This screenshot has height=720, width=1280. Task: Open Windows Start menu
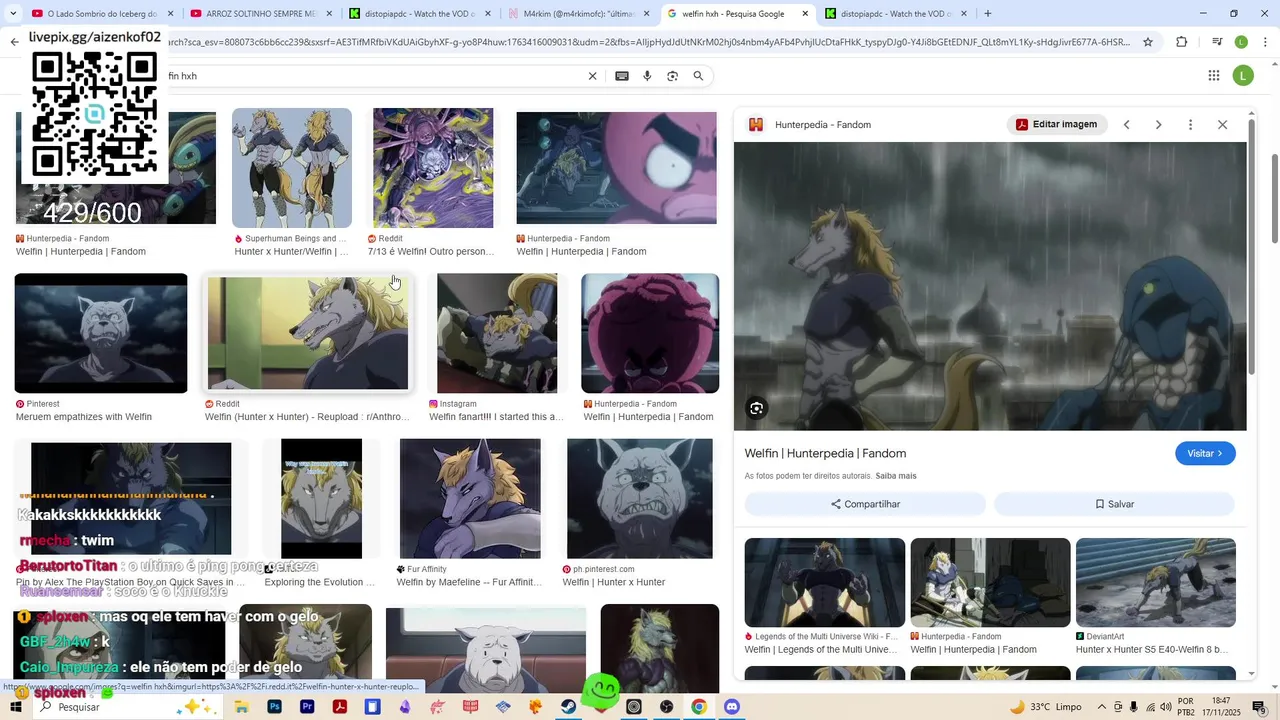17,707
